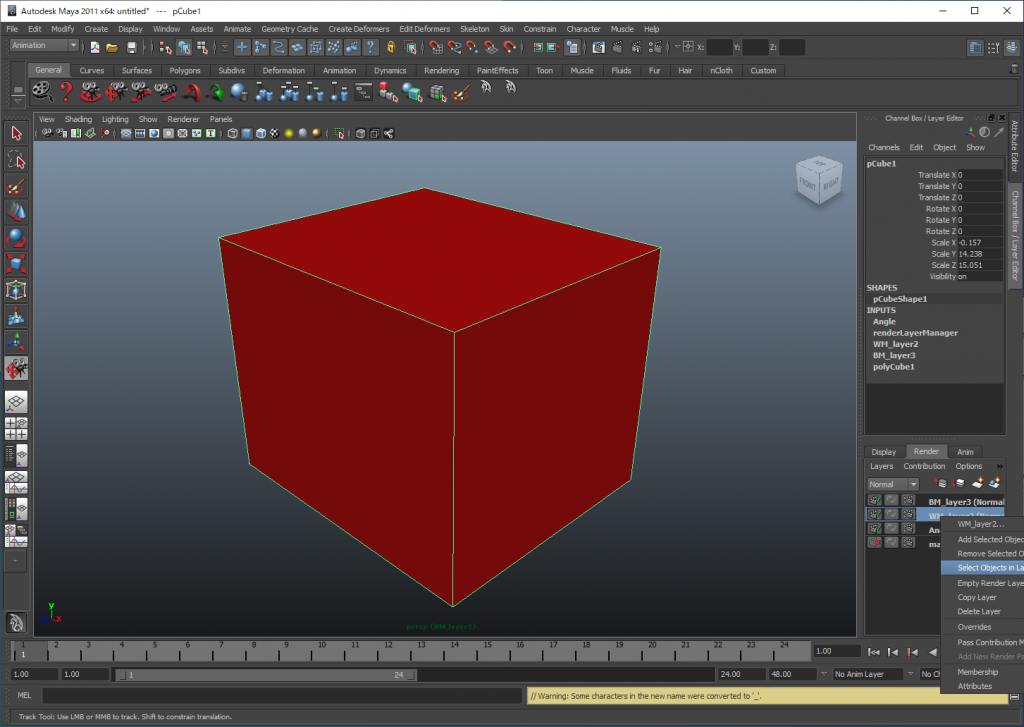The image size is (1024, 727).
Task: Select the Scale tool cube icon
Action: [16, 264]
